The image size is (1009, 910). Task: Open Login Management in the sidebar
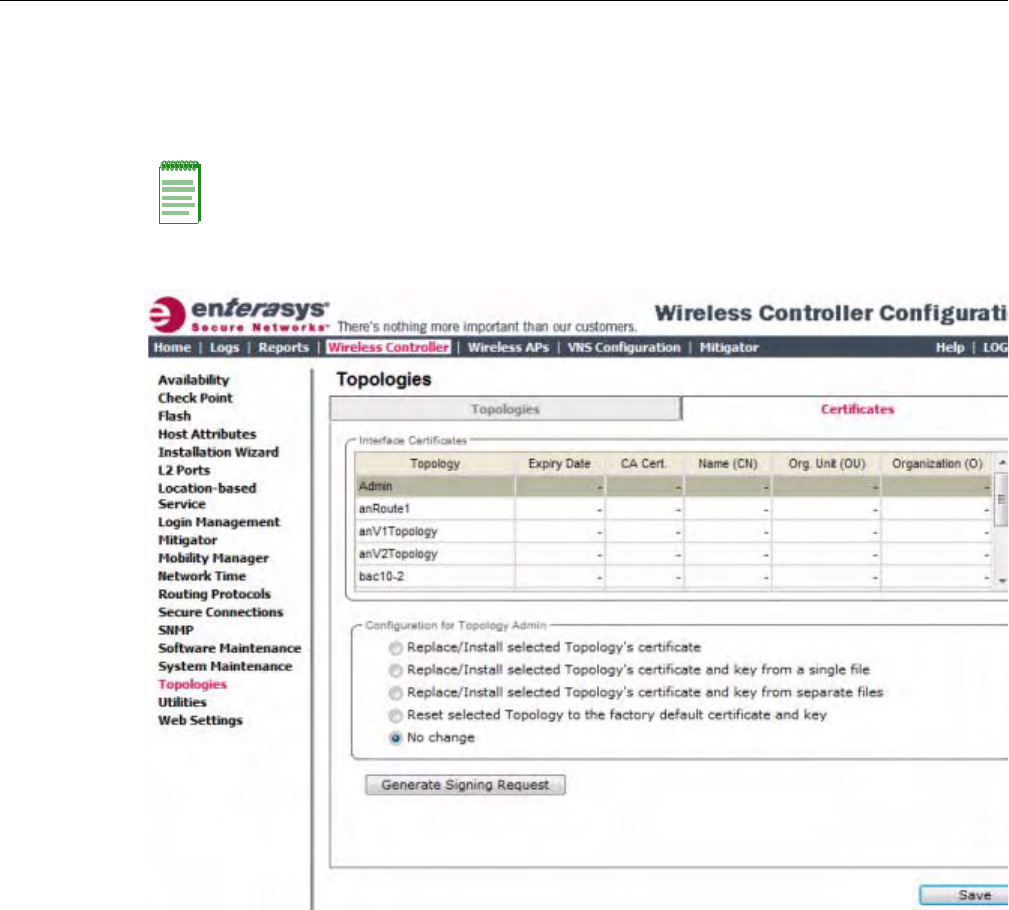(x=219, y=522)
